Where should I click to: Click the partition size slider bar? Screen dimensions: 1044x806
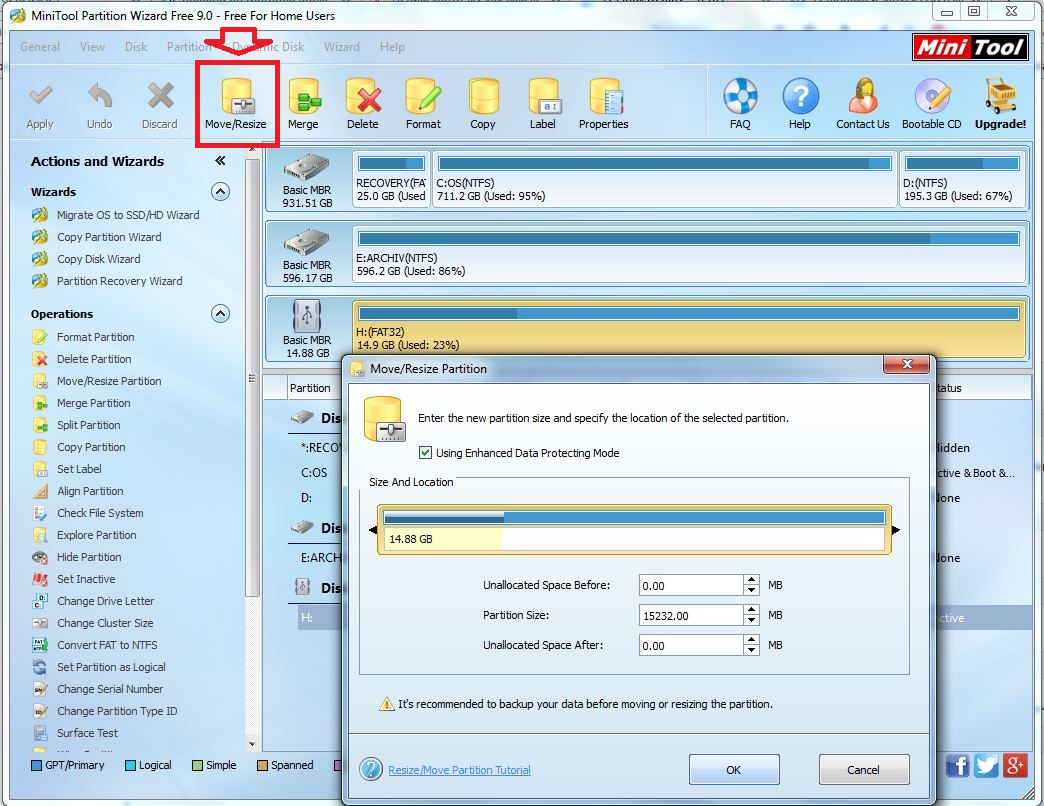(635, 530)
